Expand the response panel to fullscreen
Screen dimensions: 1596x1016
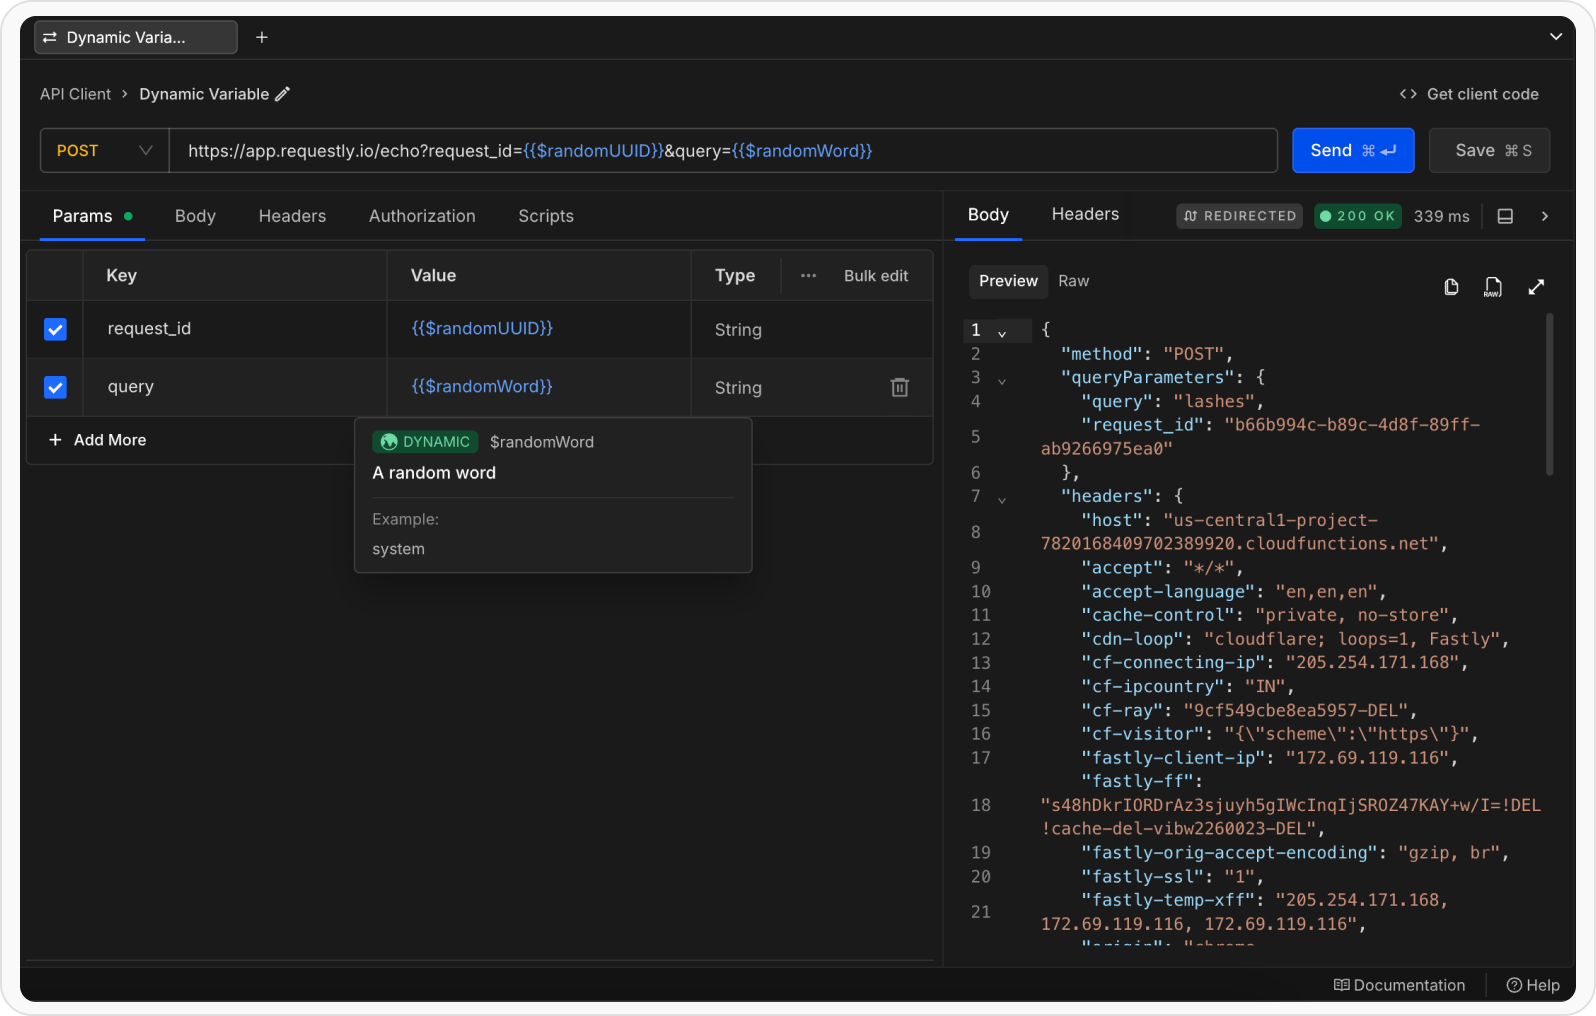click(x=1536, y=287)
